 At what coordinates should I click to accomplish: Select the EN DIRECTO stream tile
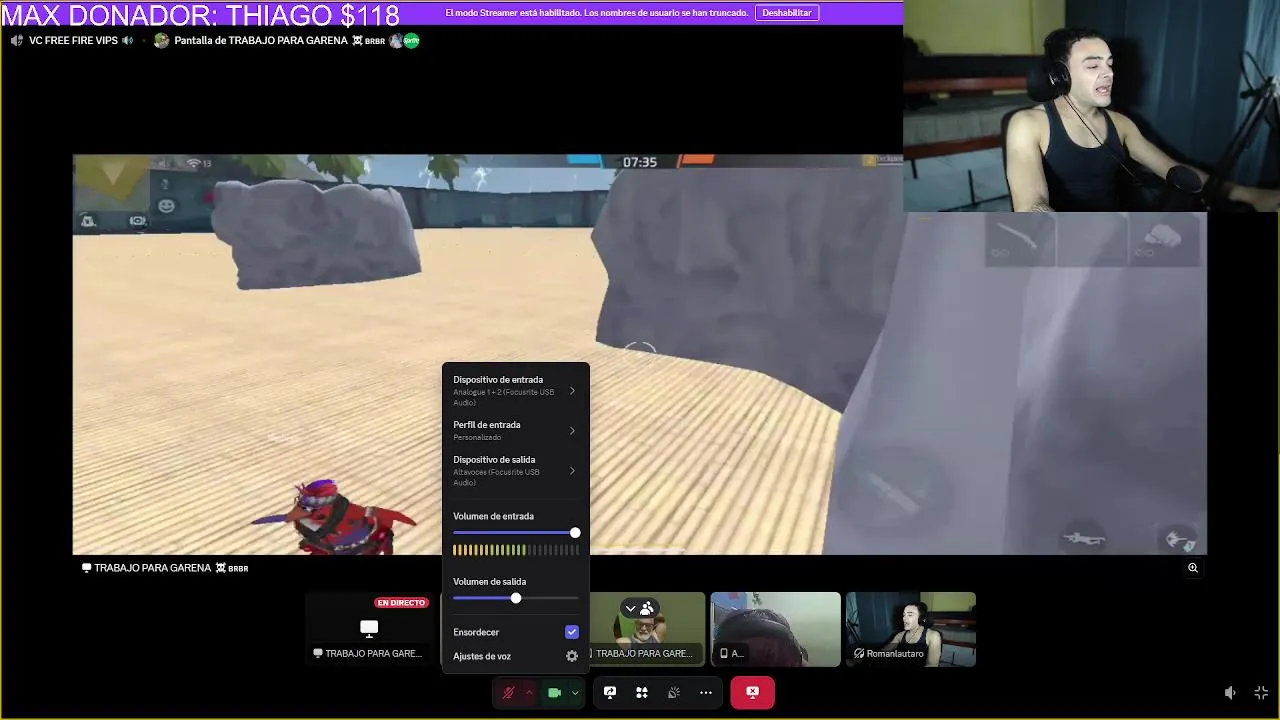pos(369,628)
